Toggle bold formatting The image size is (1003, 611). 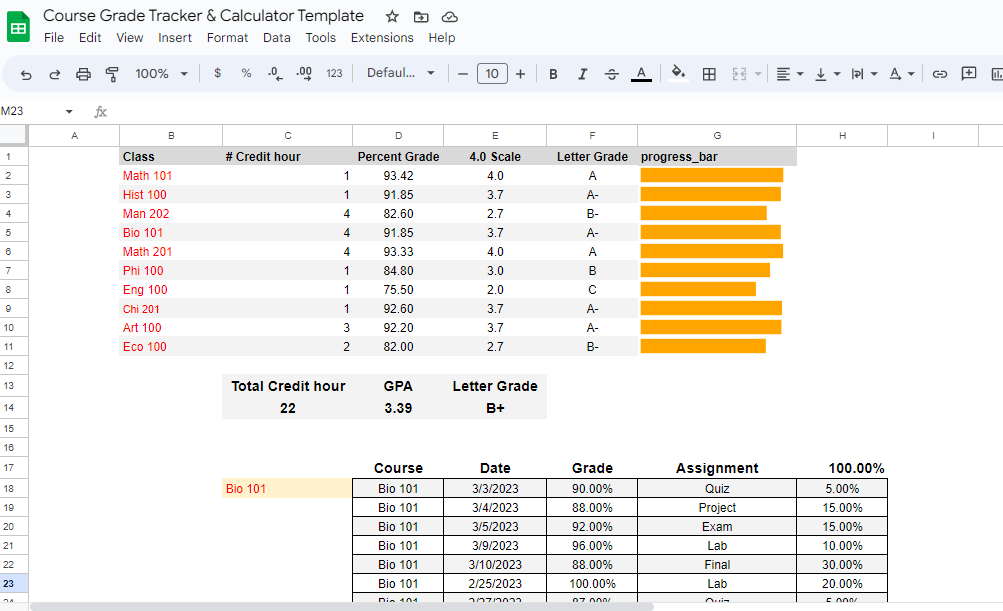click(x=553, y=73)
